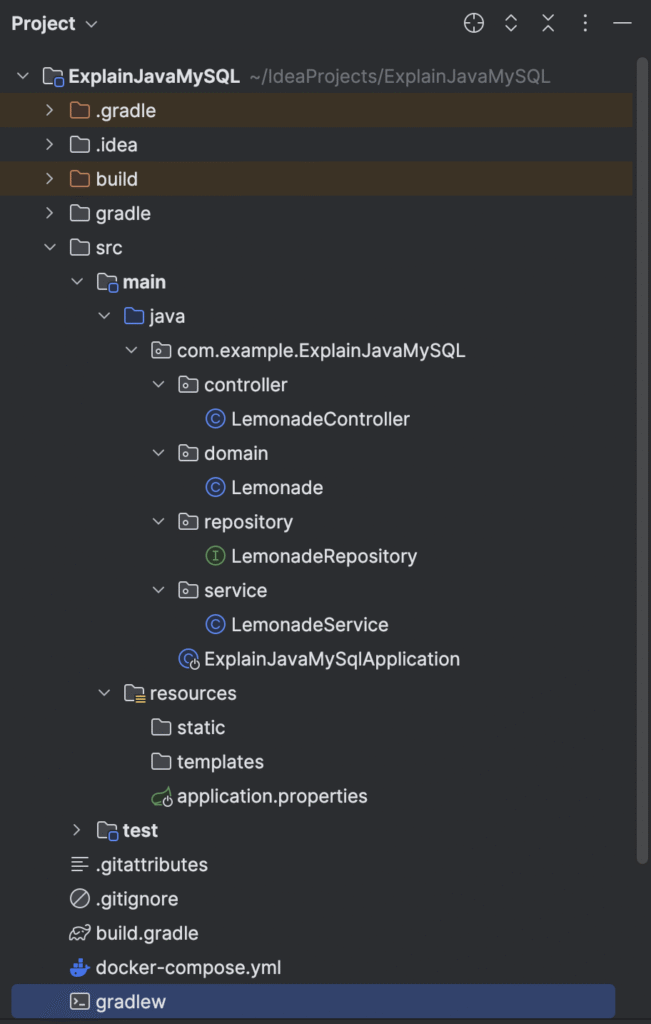
Task: Expand the .idea folder
Action: tap(50, 144)
